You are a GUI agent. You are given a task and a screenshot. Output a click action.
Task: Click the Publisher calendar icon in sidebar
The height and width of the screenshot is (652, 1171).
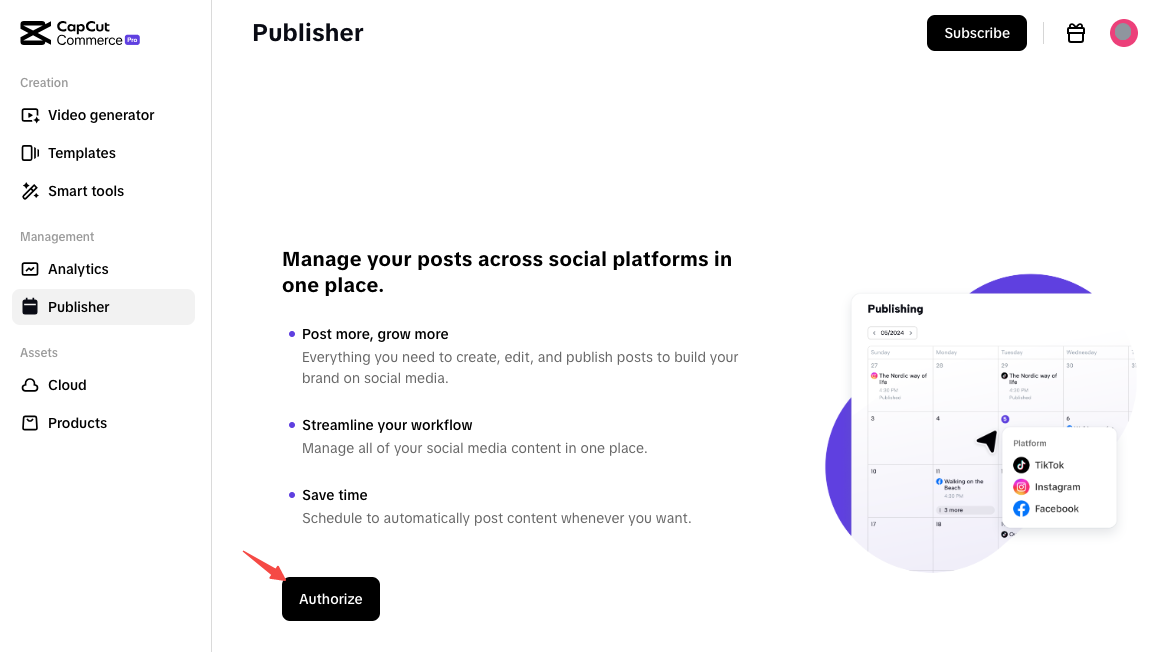30,307
